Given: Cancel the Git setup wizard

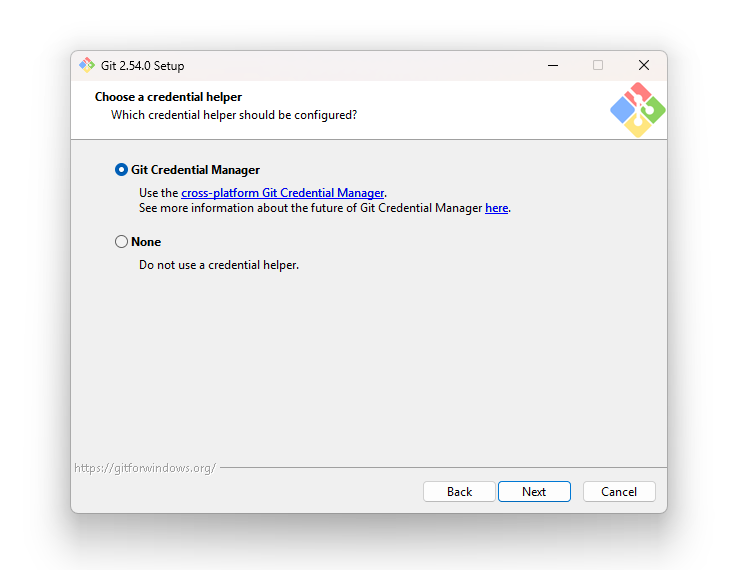Looking at the screenshot, I should (619, 492).
